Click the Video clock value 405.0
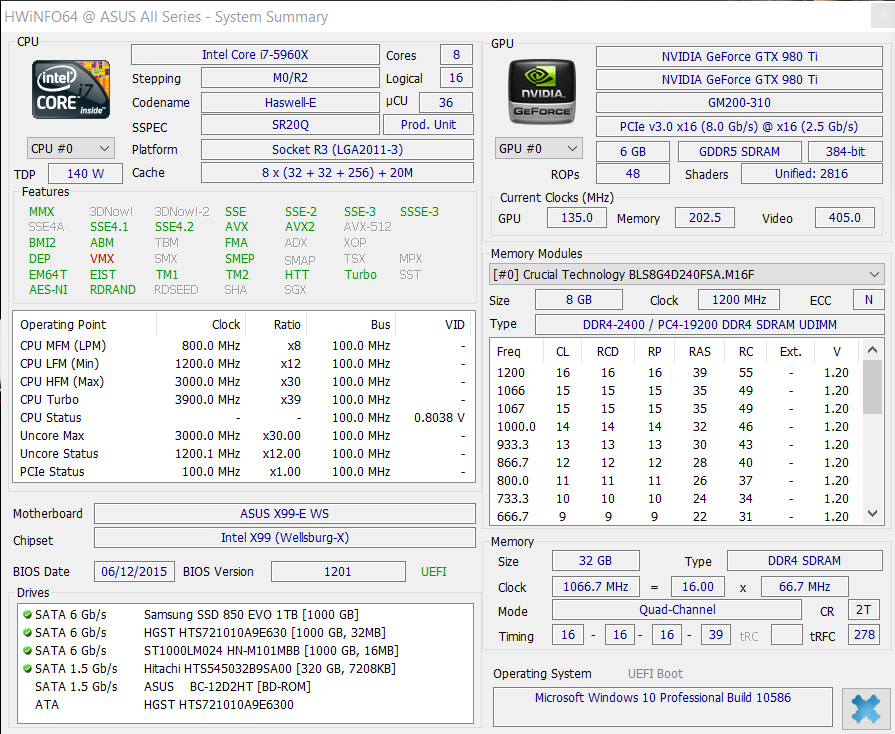The width and height of the screenshot is (895, 734). [844, 217]
